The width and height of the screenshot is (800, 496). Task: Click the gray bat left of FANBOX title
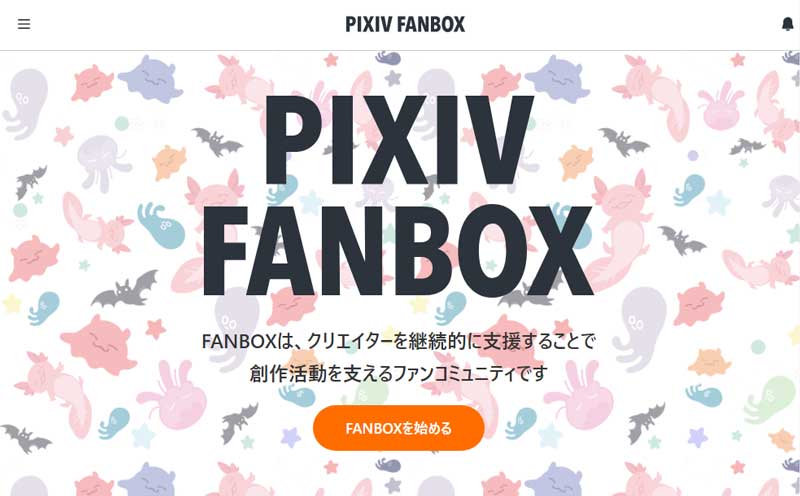coord(124,290)
